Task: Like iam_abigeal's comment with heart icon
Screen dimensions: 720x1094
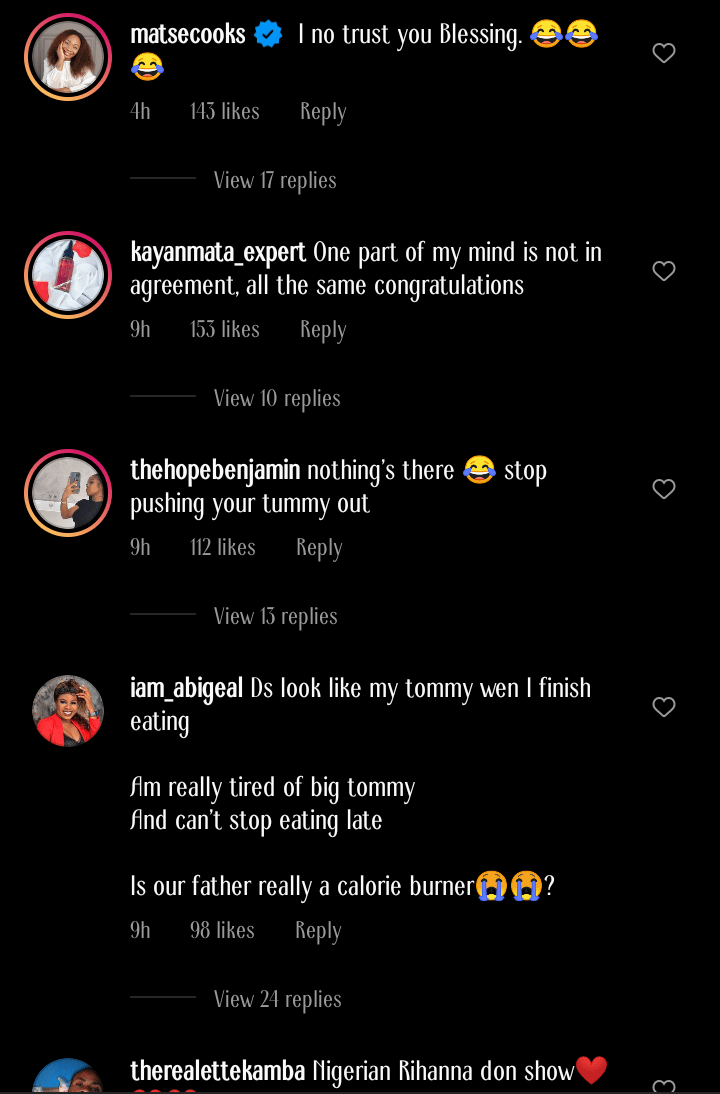Action: coord(664,707)
